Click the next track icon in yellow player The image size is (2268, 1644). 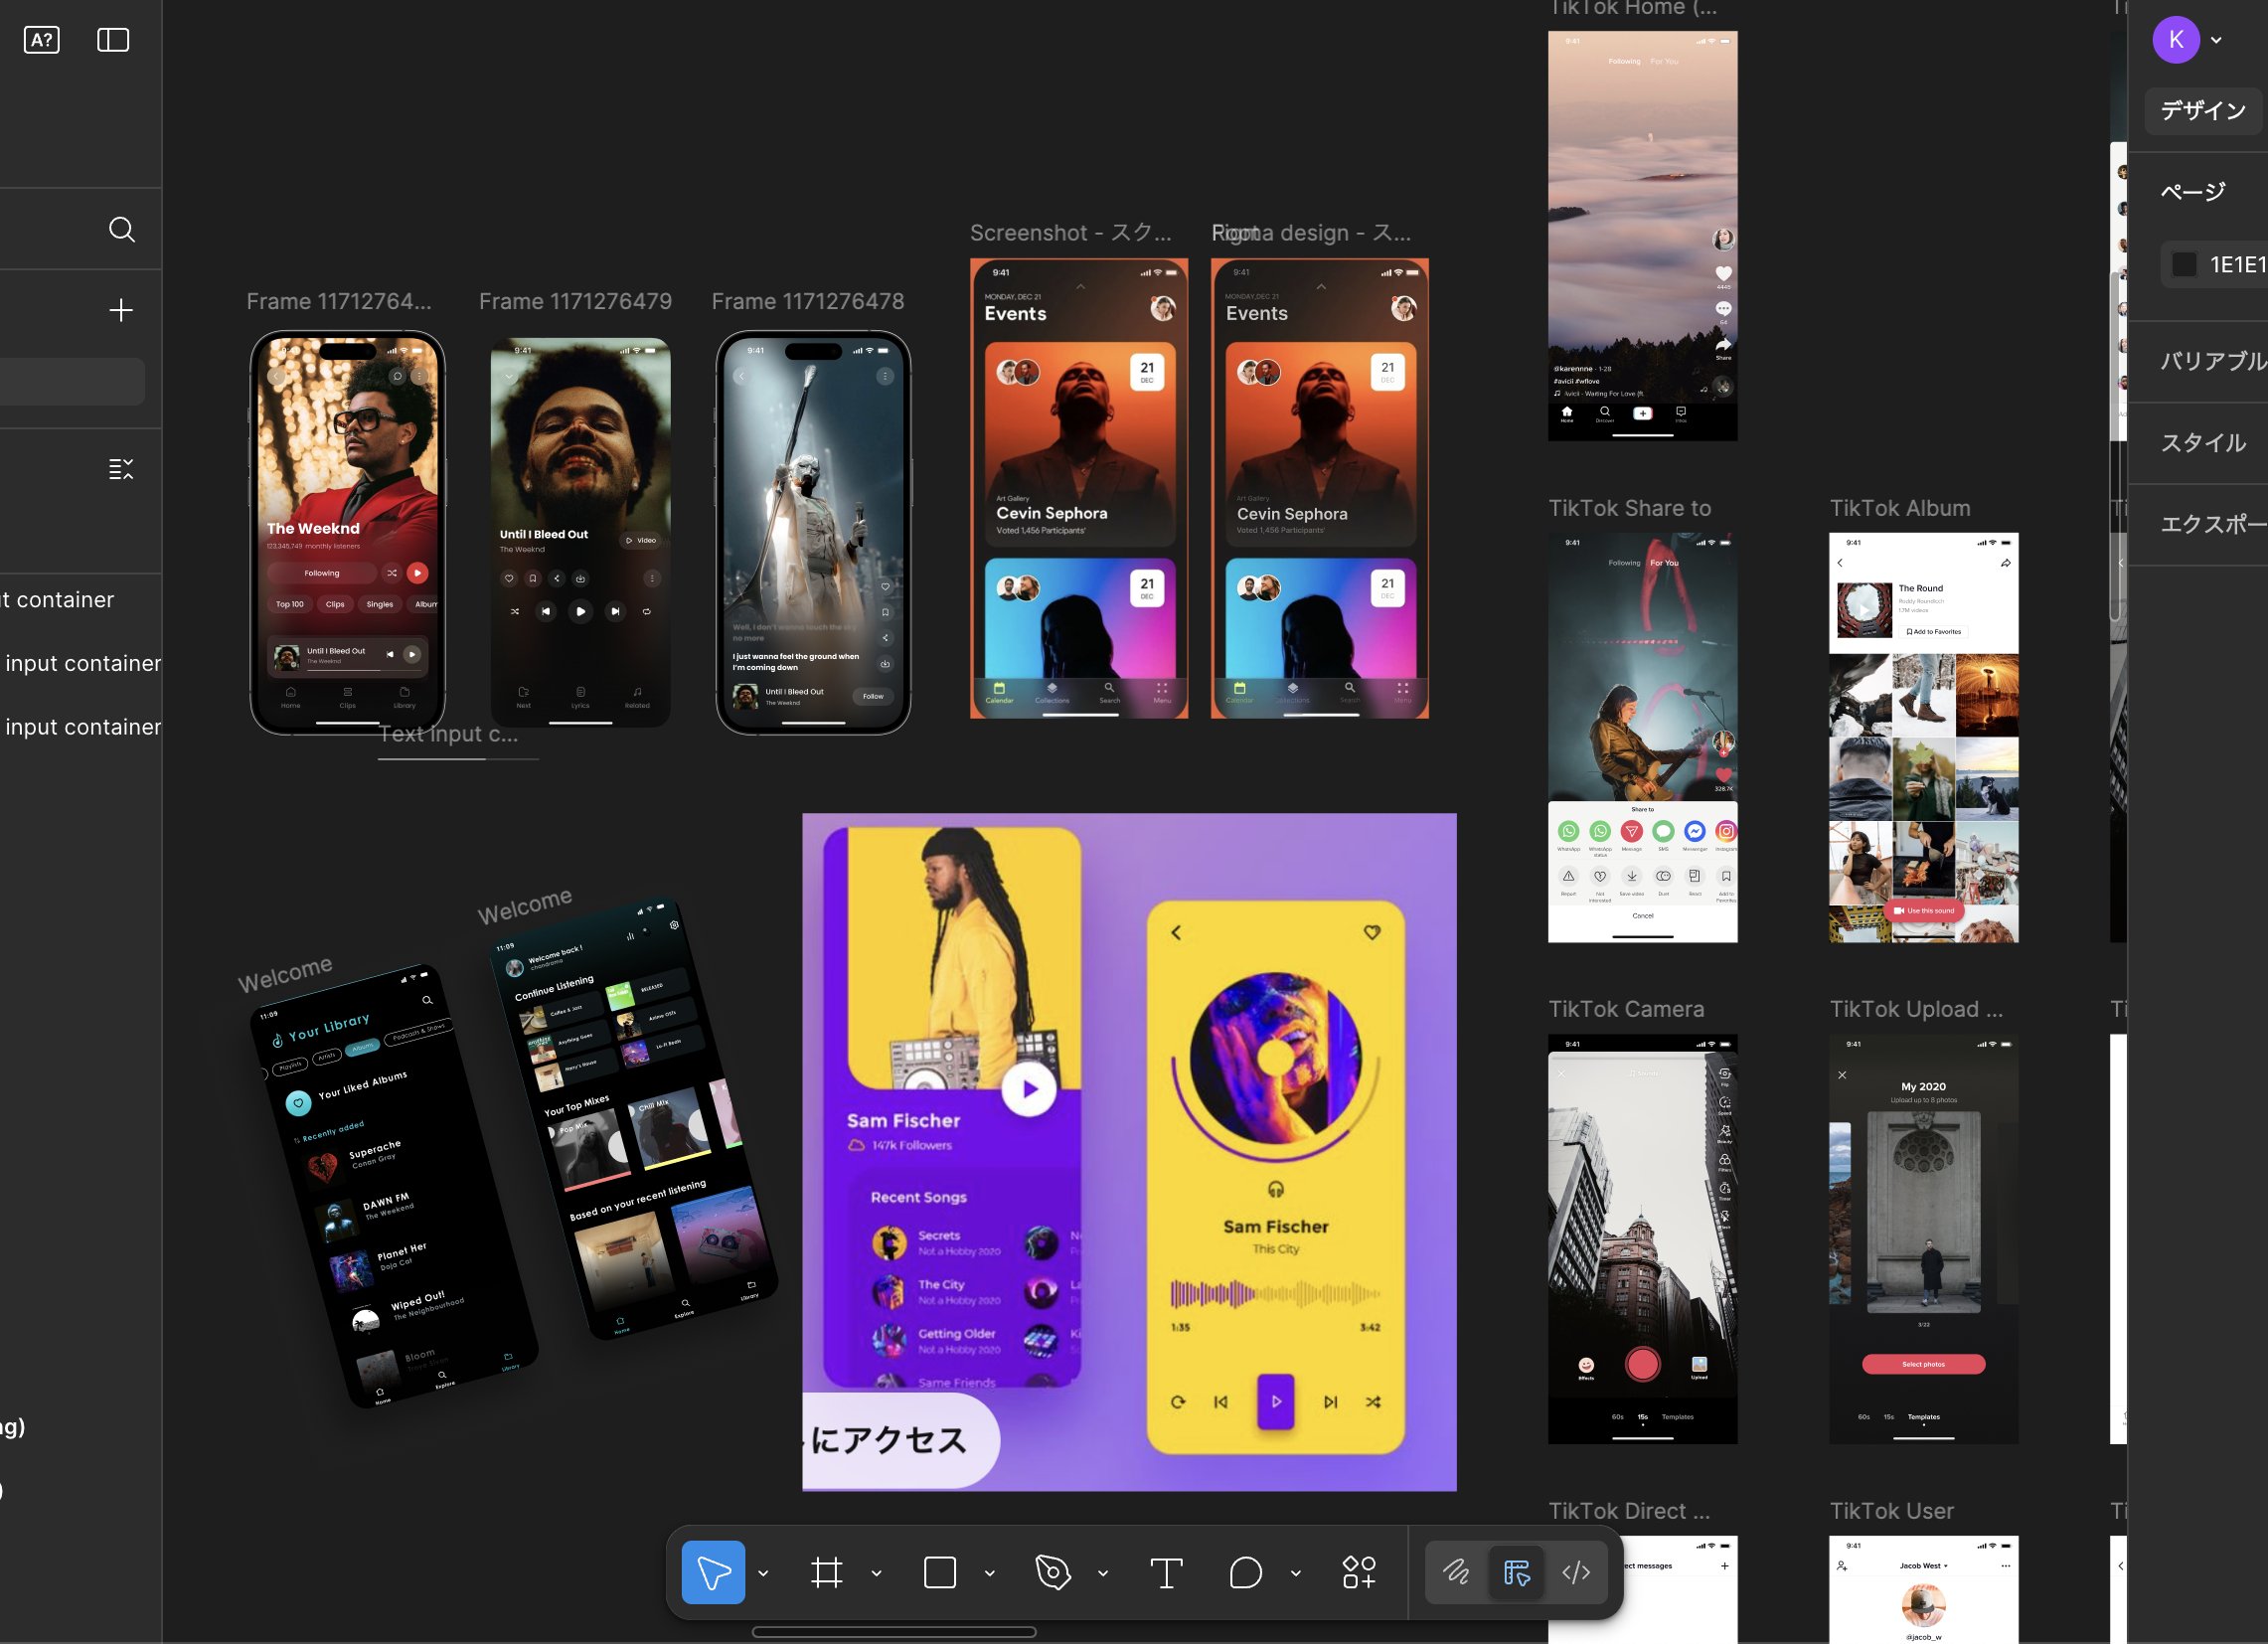coord(1330,1402)
